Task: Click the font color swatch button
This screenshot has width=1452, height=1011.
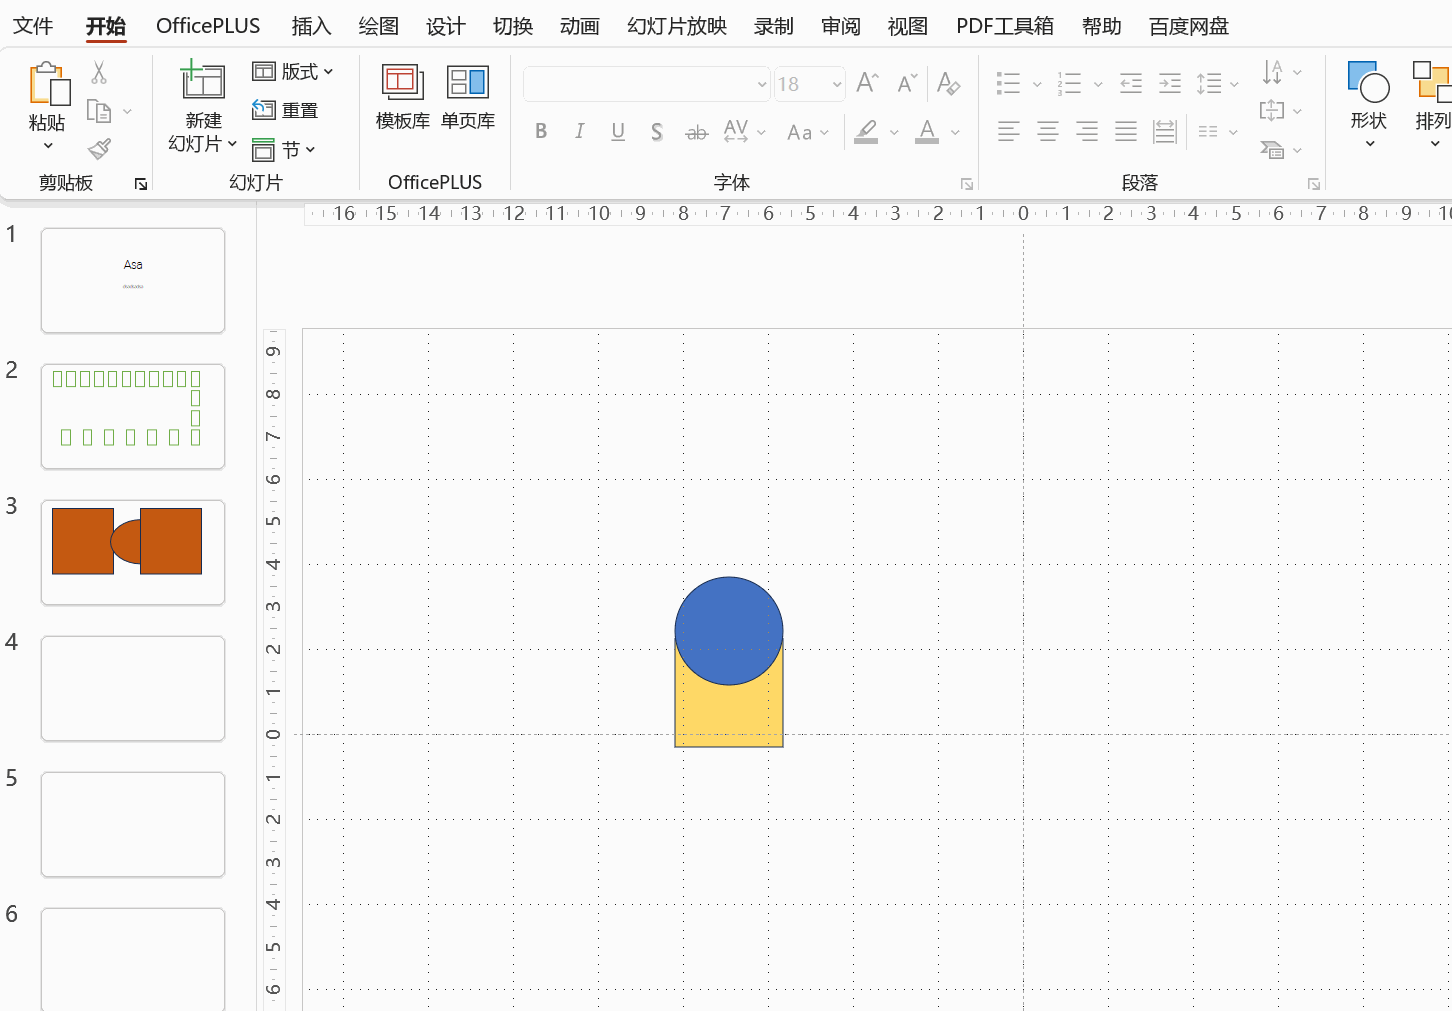Action: (x=927, y=131)
